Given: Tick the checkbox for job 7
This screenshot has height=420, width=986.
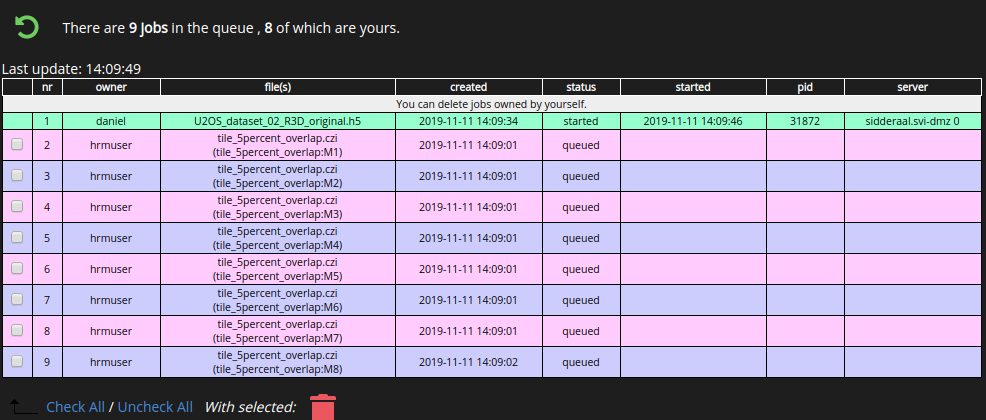Looking at the screenshot, I should pos(17,299).
